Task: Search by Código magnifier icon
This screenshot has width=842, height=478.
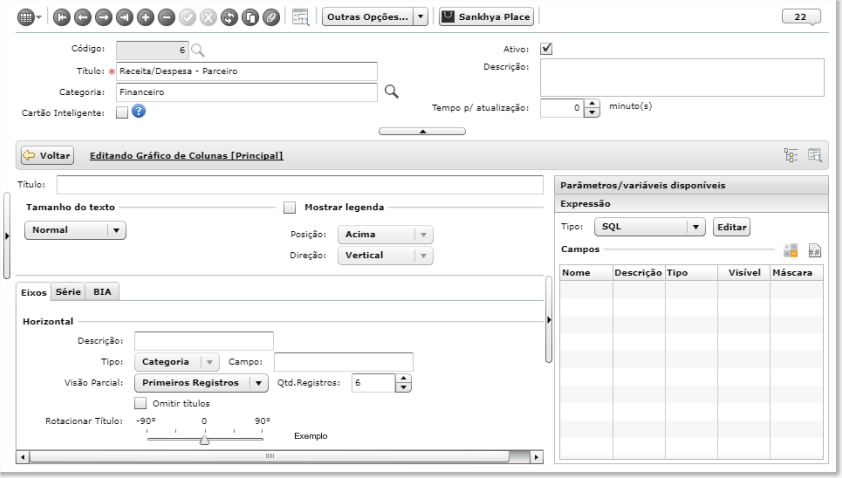Action: 198,50
